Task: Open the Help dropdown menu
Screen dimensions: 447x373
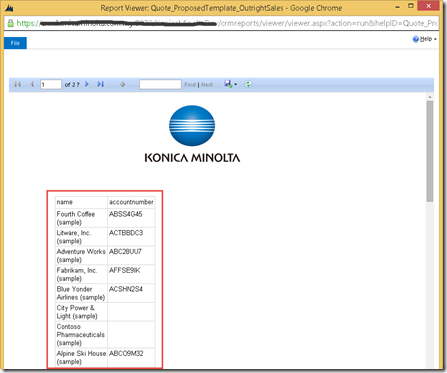Action: tap(425, 39)
